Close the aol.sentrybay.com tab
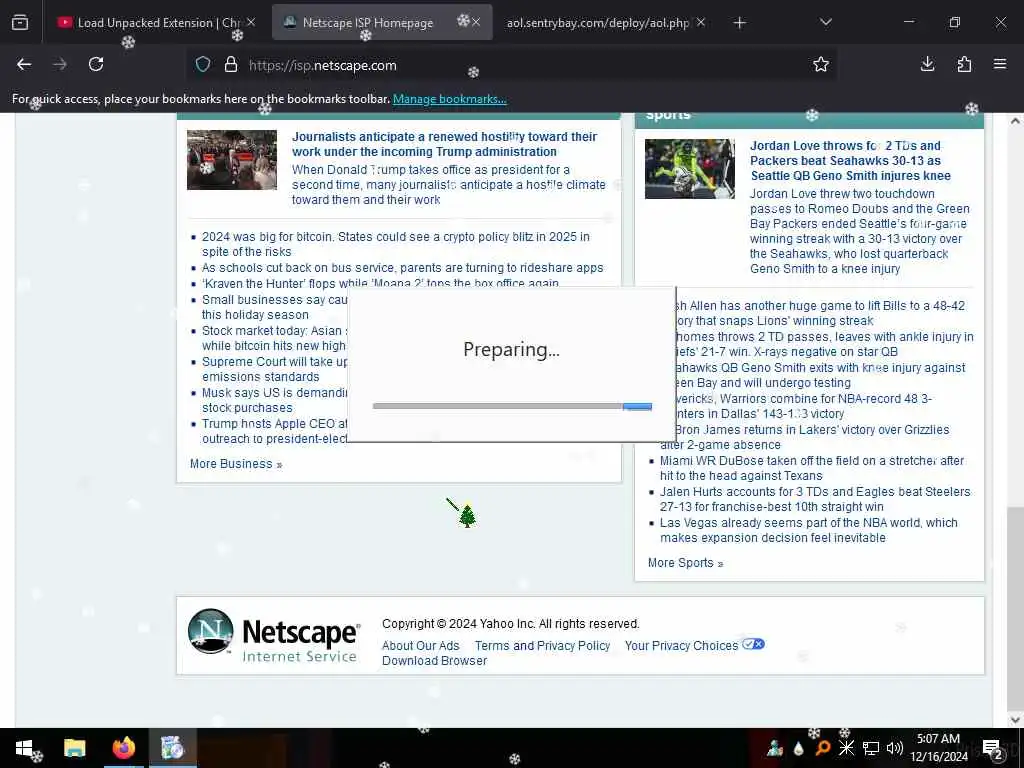Image resolution: width=1024 pixels, height=768 pixels. click(701, 22)
